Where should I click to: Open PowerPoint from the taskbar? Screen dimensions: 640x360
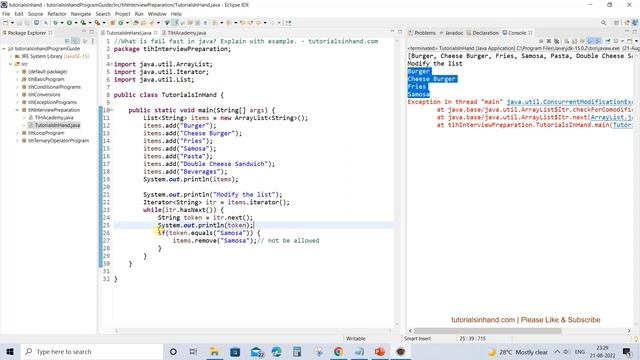click(380, 351)
